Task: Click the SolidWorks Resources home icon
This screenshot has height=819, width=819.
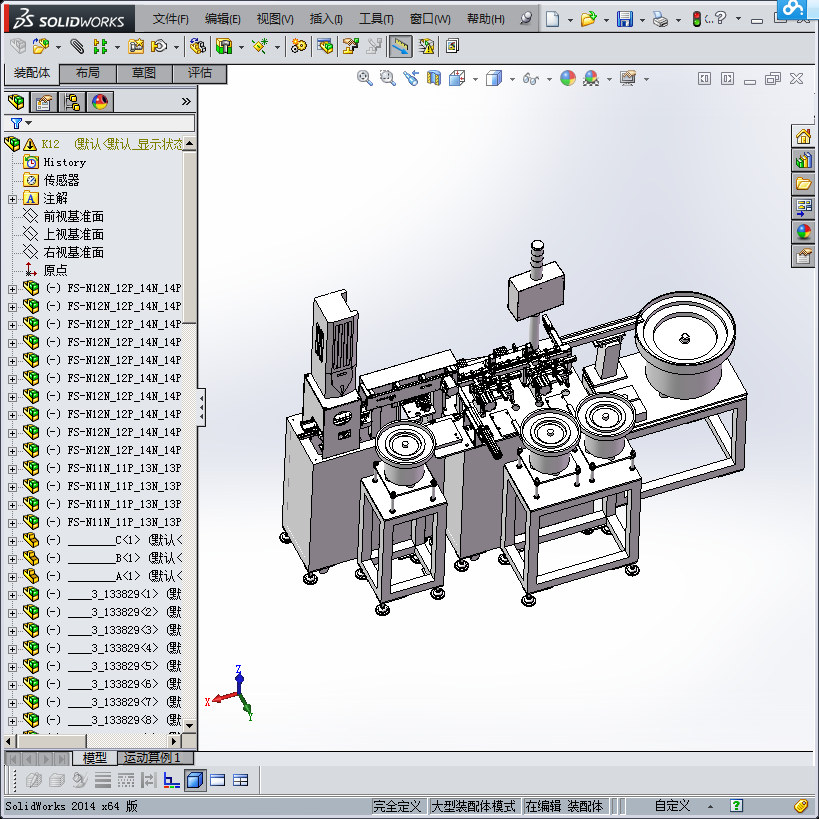Action: (803, 137)
